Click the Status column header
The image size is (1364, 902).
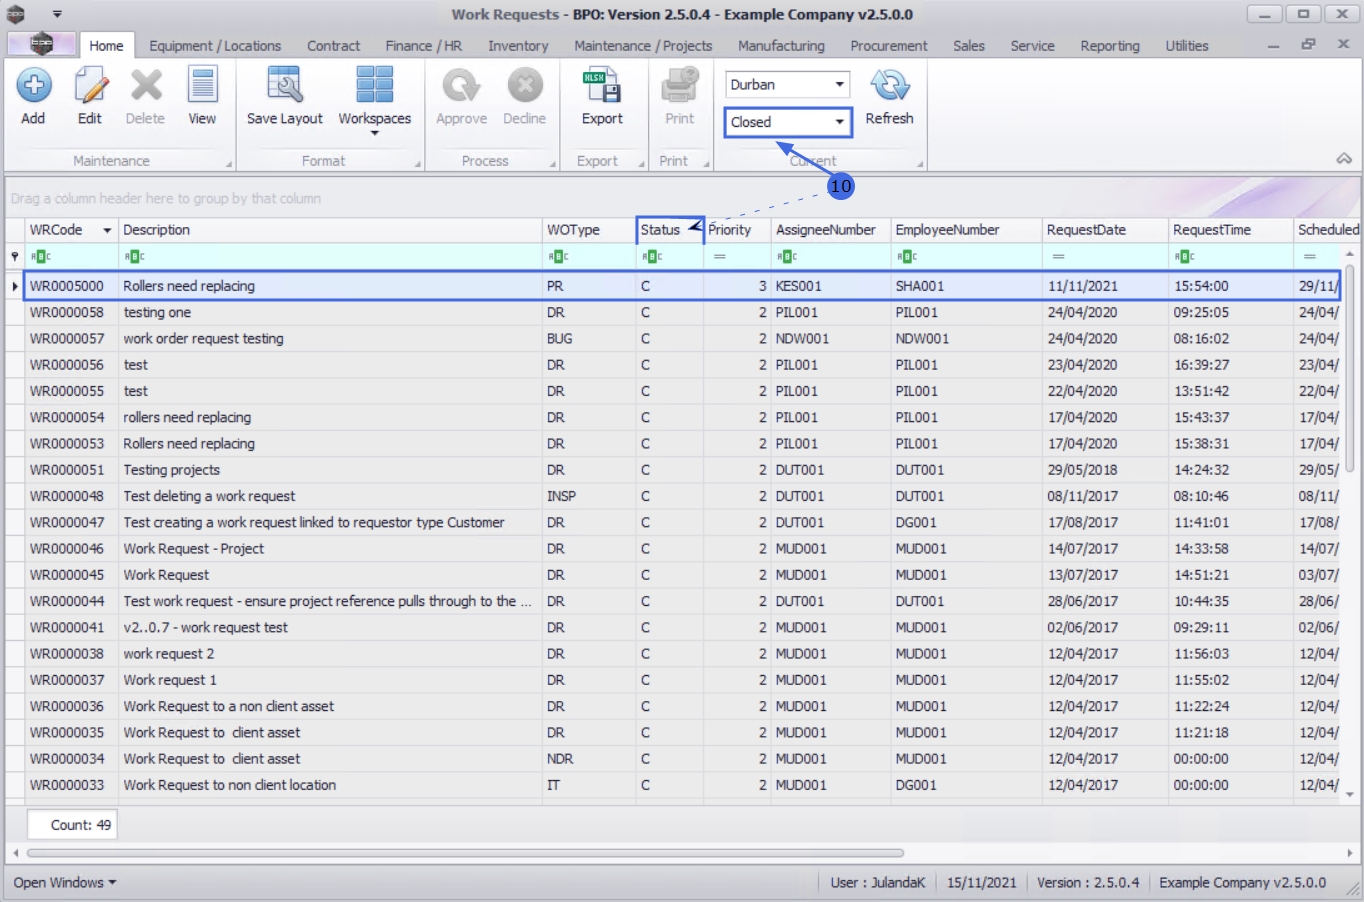pyautogui.click(x=661, y=230)
